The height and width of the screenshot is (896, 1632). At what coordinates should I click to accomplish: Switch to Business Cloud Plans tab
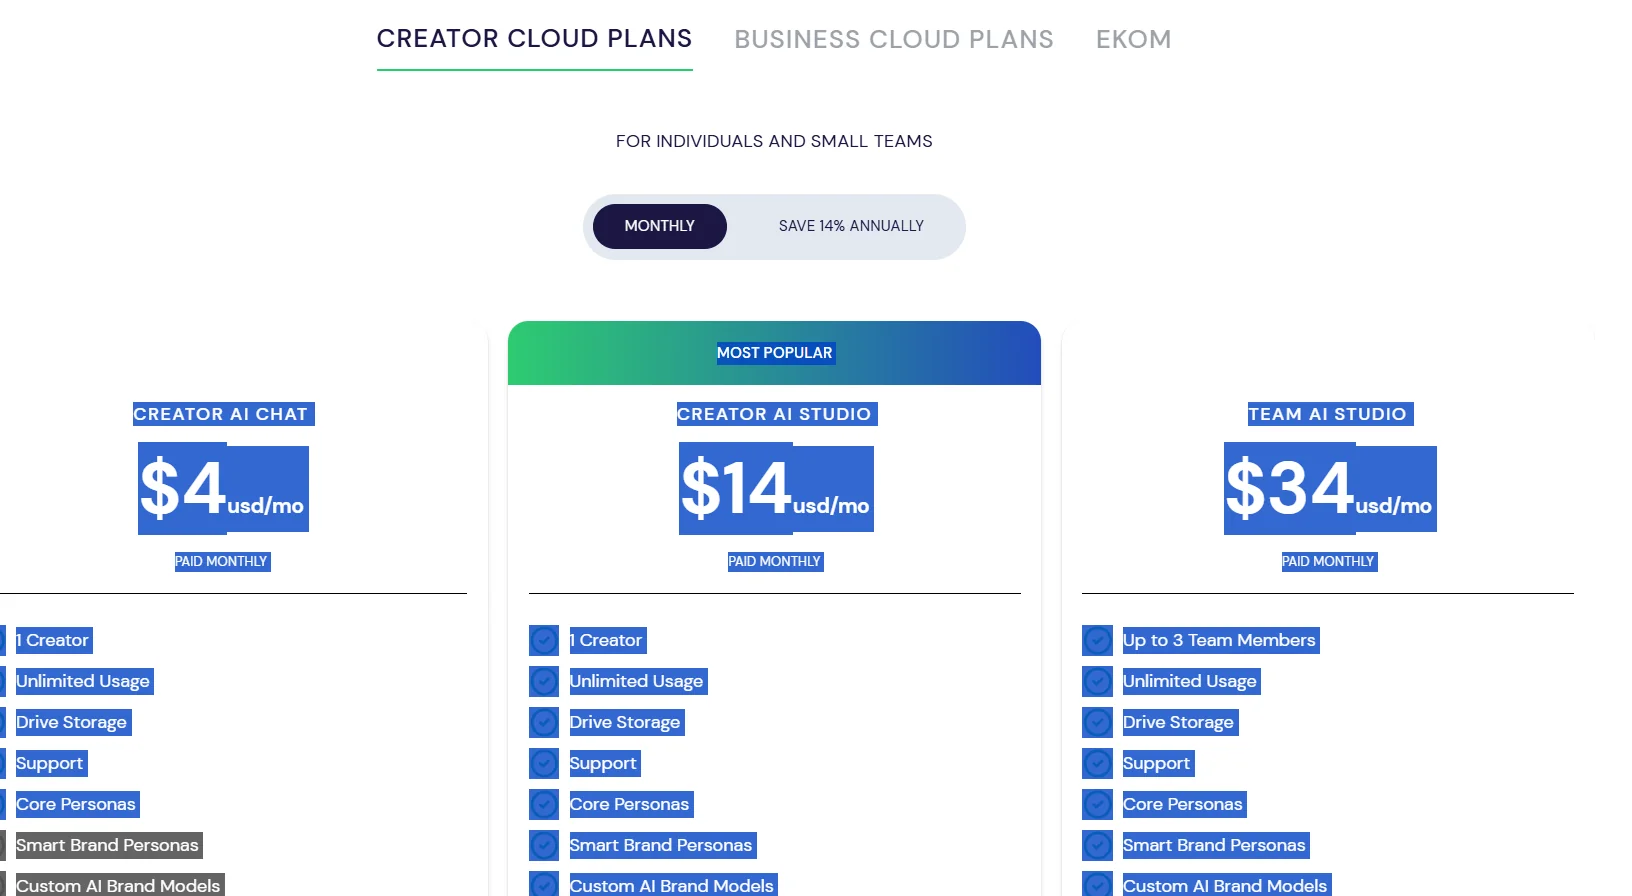coord(893,40)
